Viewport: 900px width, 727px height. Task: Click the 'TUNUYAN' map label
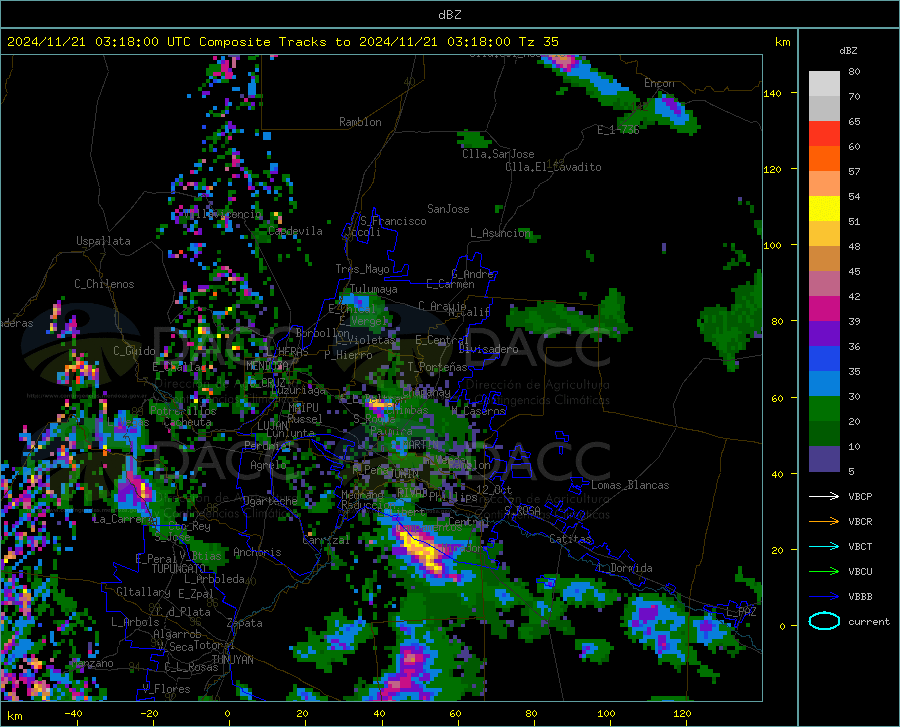(x=232, y=660)
